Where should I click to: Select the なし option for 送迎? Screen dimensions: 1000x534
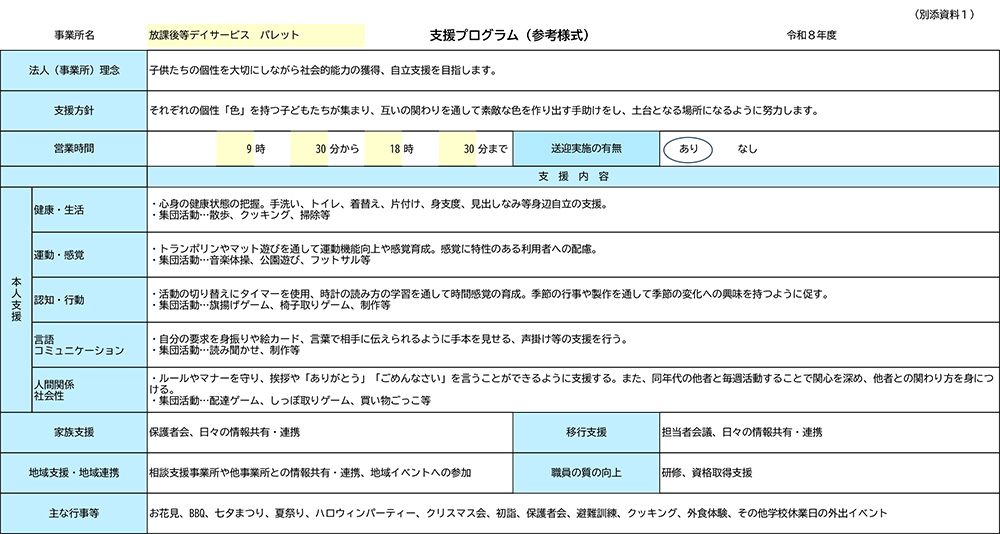[747, 149]
